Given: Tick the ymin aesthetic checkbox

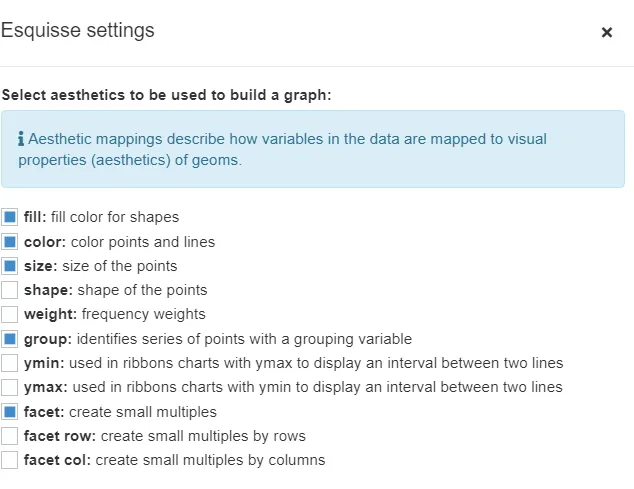Looking at the screenshot, I should (10, 363).
